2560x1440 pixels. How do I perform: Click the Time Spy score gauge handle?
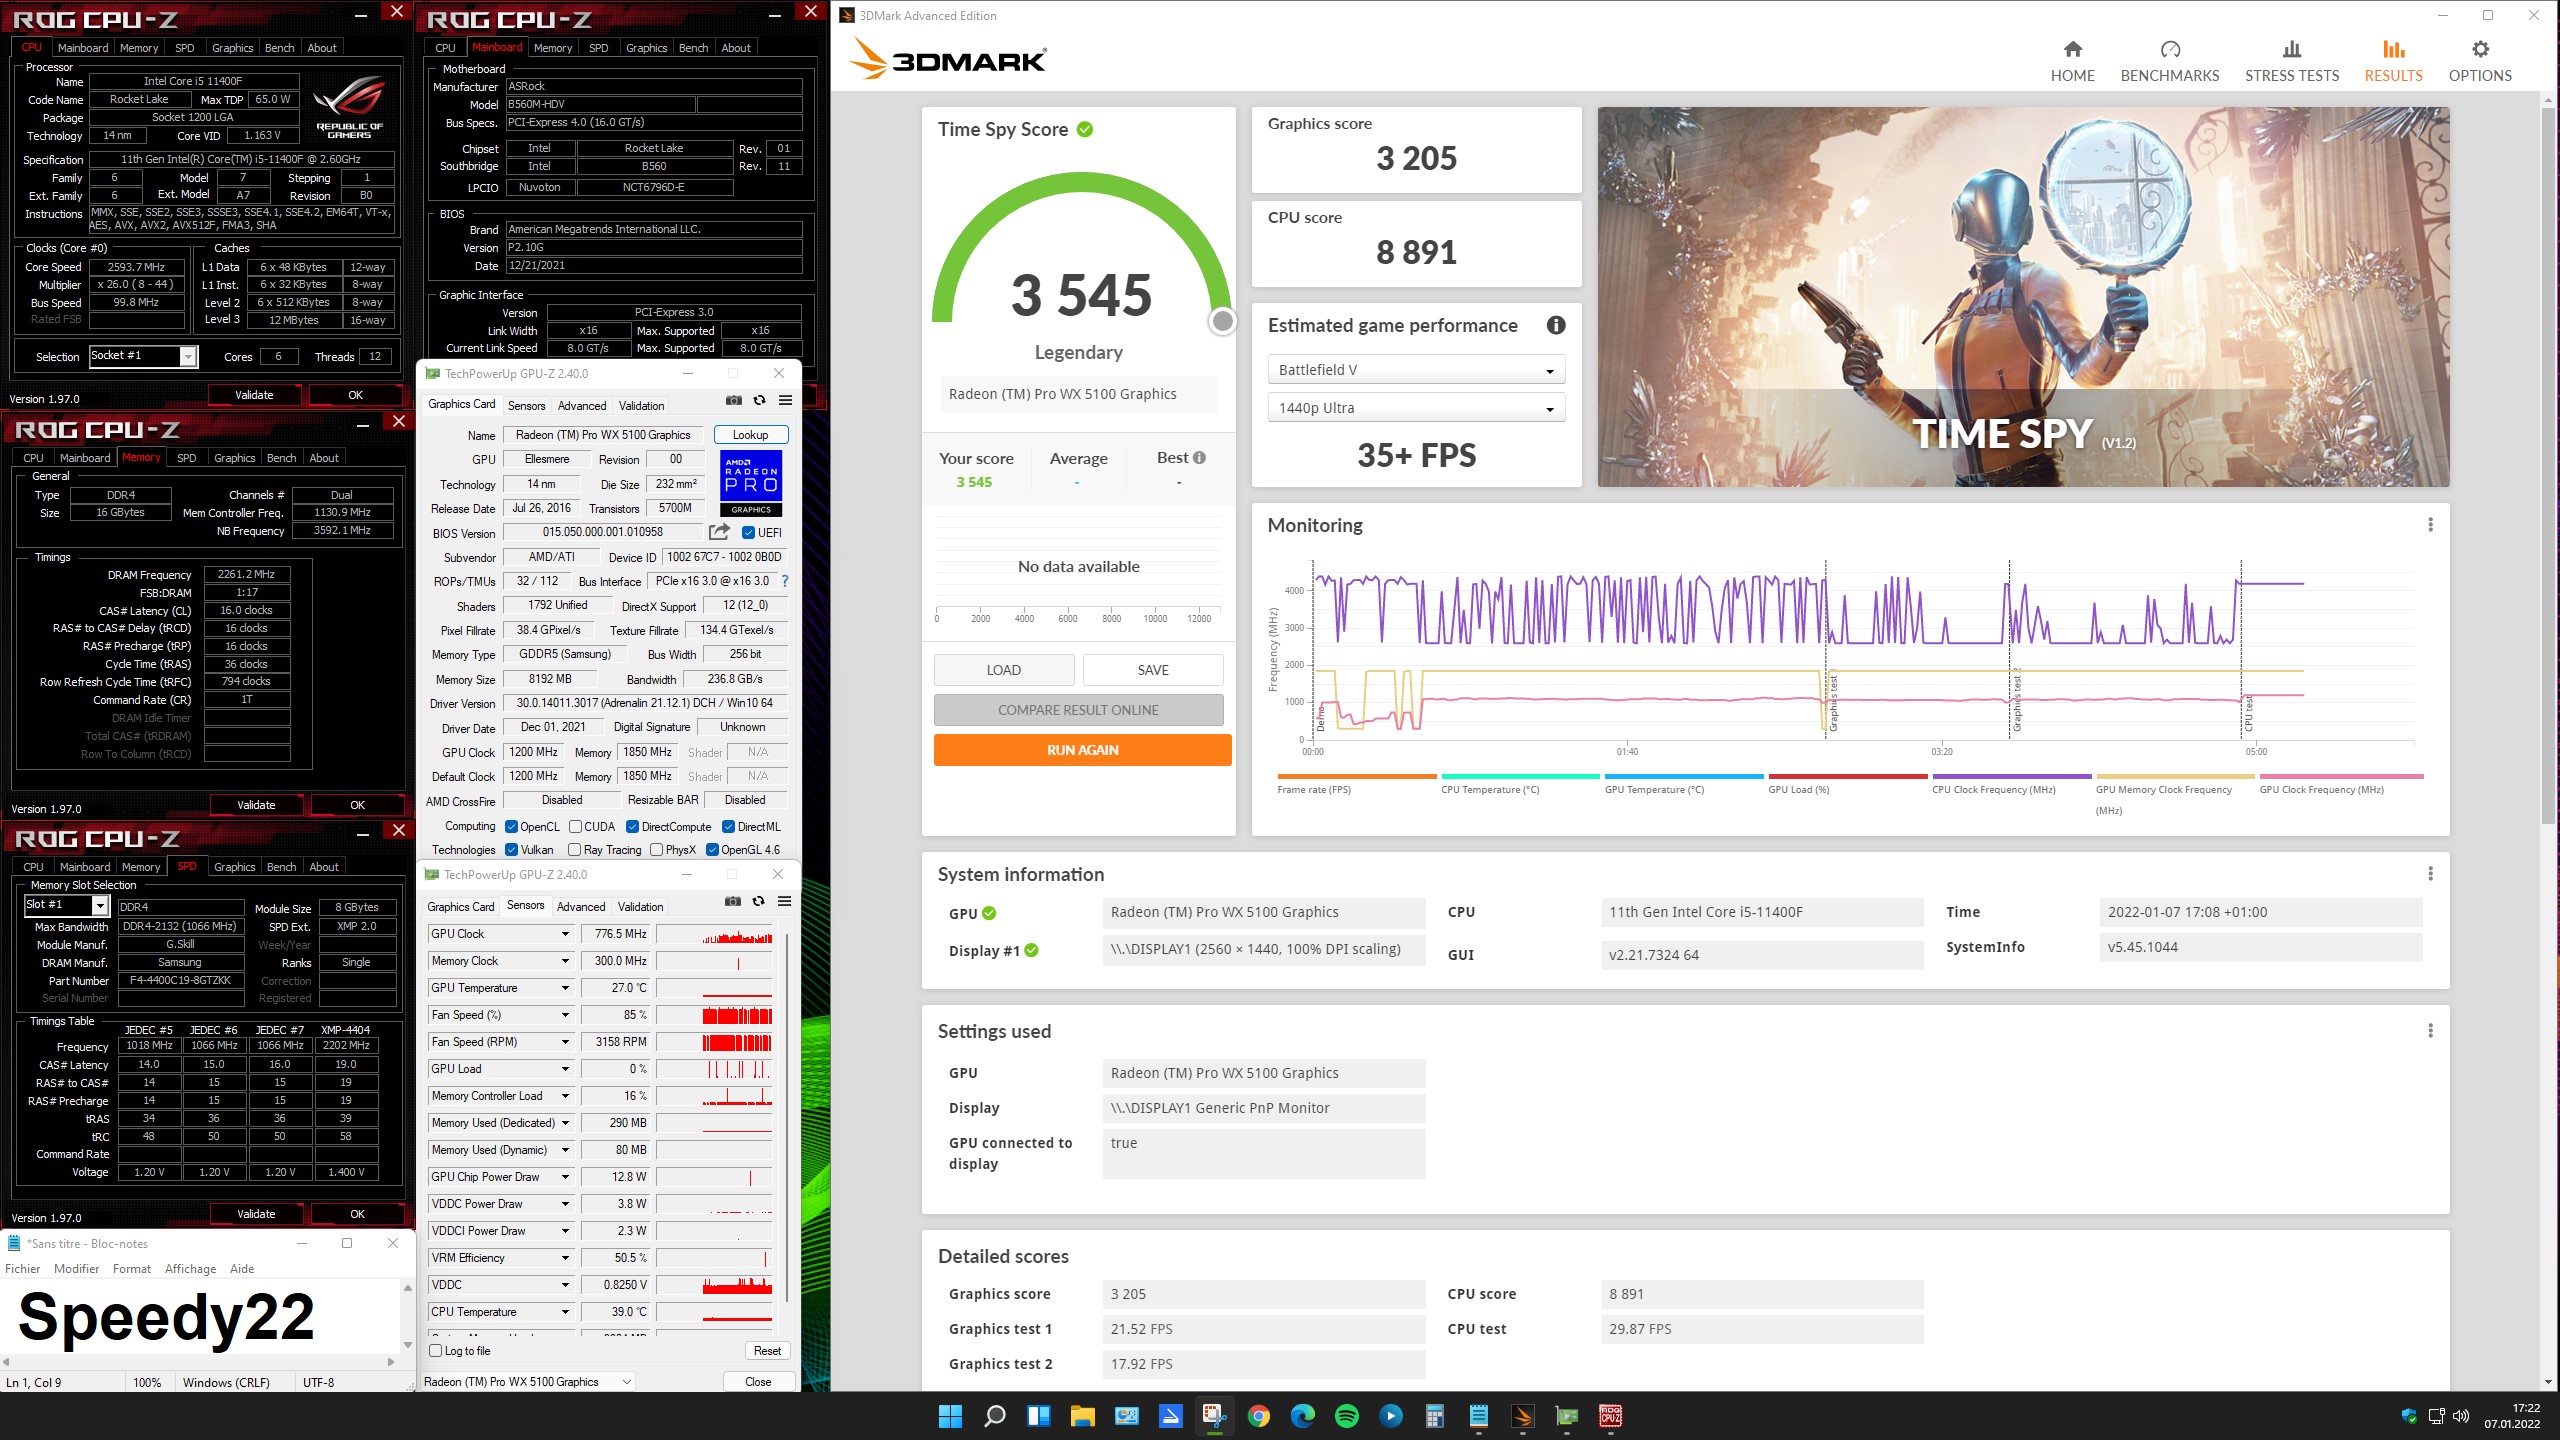tap(1222, 321)
